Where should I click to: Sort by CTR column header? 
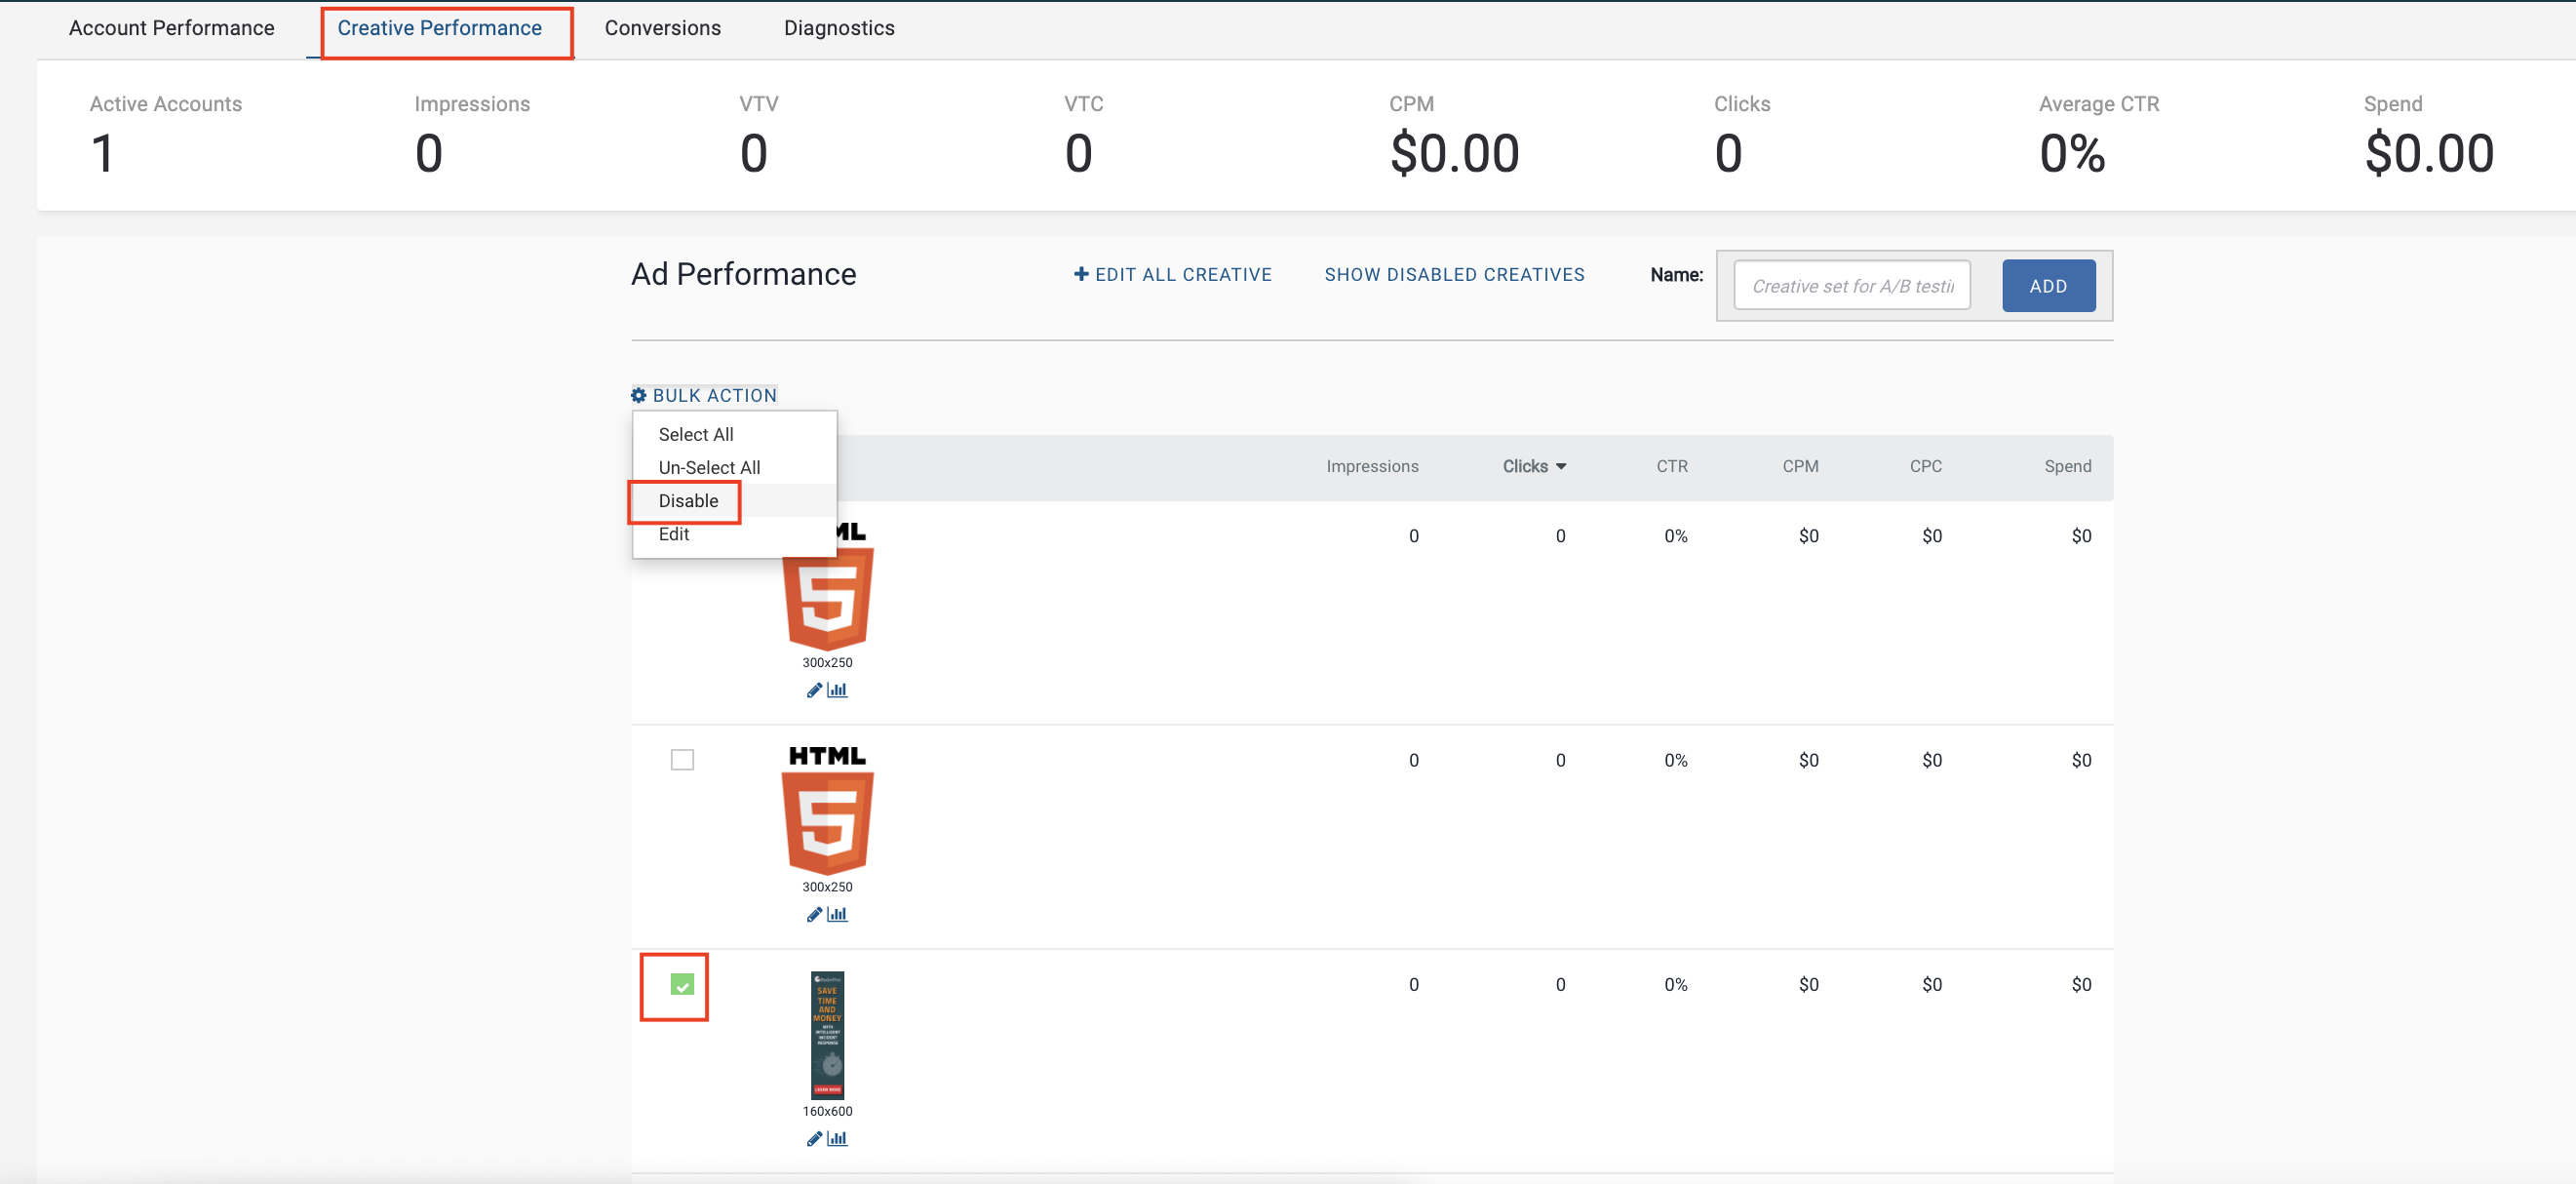1672,466
